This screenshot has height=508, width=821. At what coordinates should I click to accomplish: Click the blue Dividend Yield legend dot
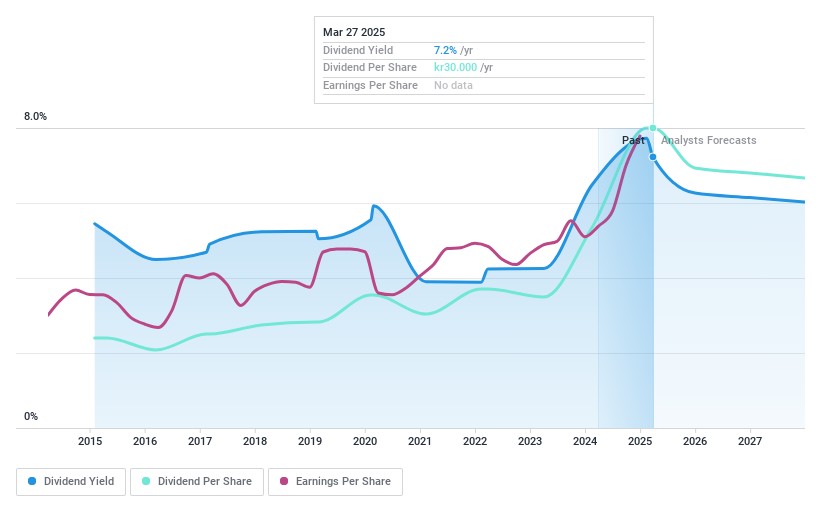(33, 481)
